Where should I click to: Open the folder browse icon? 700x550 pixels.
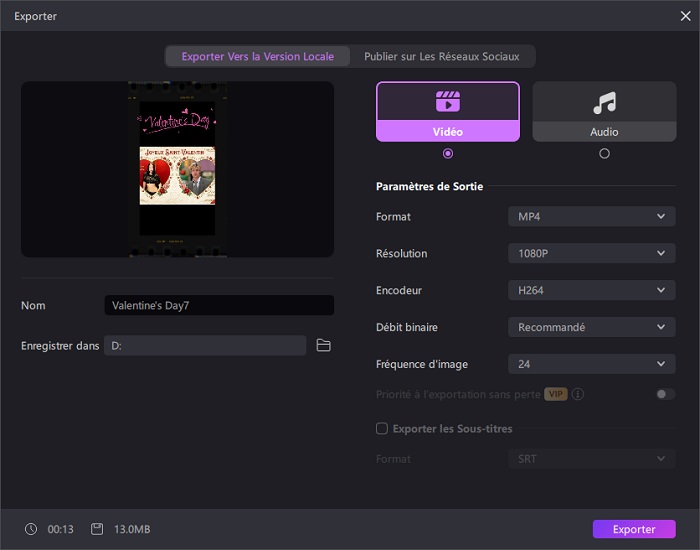(323, 345)
